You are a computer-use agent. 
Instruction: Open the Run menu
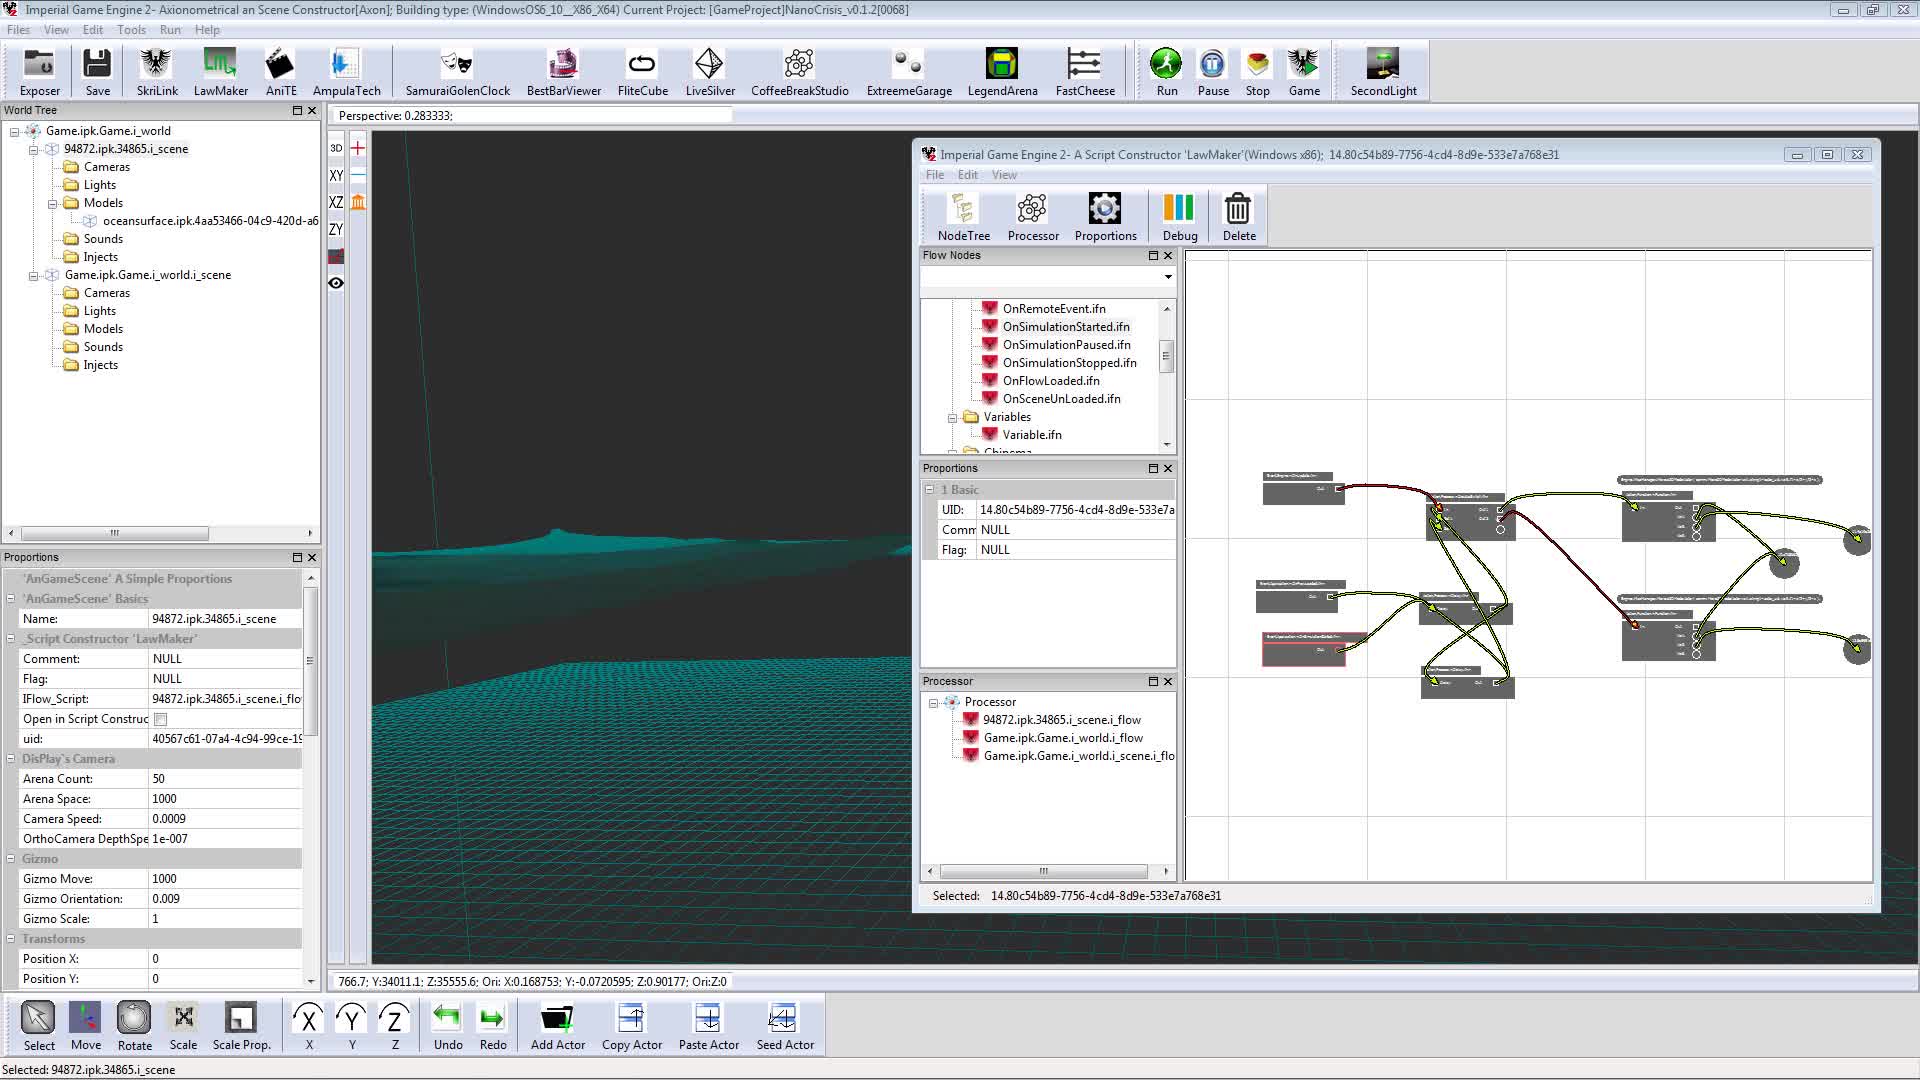[170, 30]
